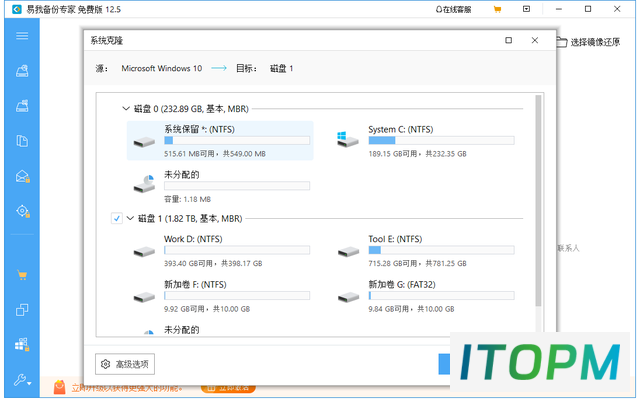Collapse the Disk 1 group
640x402 pixels.
tap(130, 218)
